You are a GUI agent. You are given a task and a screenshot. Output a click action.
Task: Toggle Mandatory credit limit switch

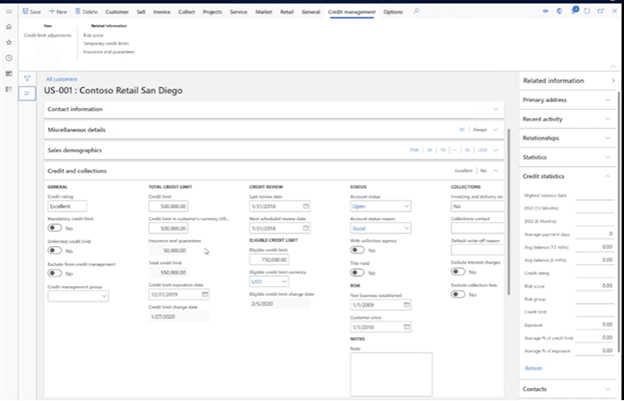point(55,228)
